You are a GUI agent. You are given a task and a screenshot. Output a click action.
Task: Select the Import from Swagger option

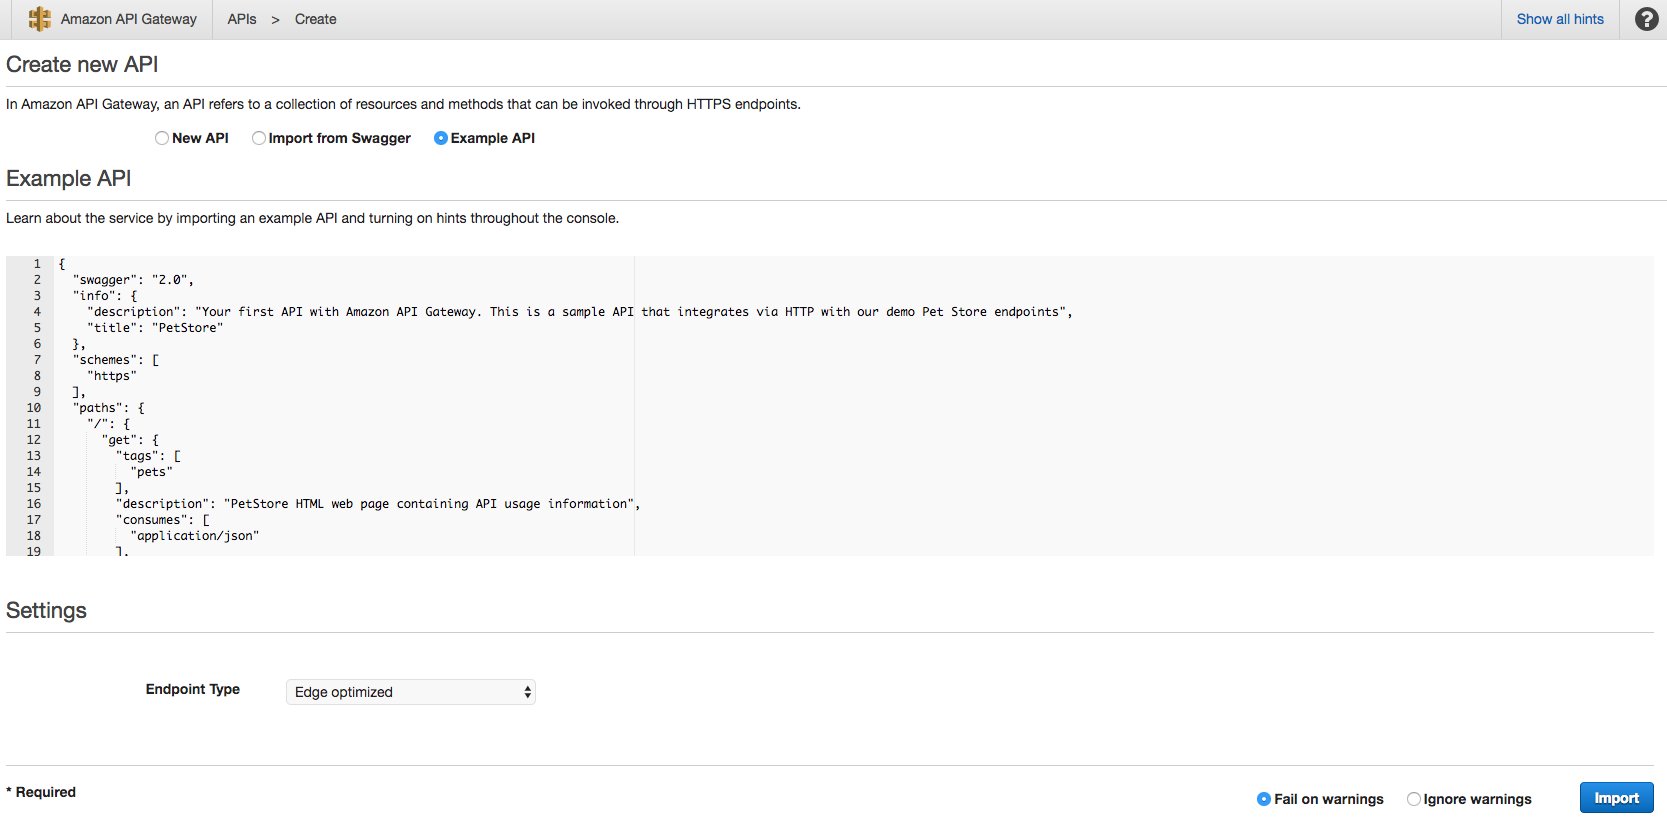[259, 138]
